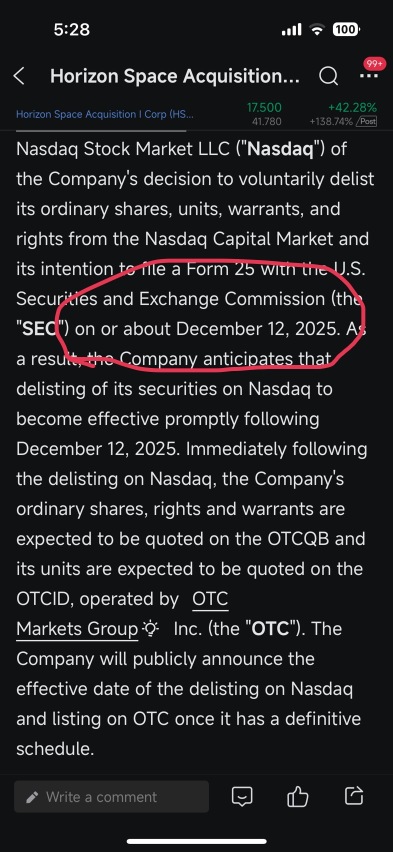
Task: Tap the +138.74% post-market change
Action: pyautogui.click(x=332, y=121)
